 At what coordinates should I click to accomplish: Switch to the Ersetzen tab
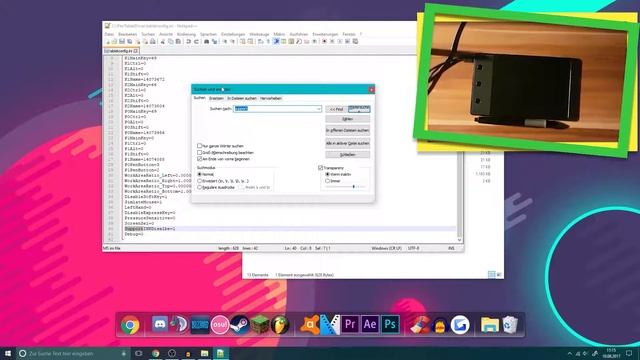(216, 98)
